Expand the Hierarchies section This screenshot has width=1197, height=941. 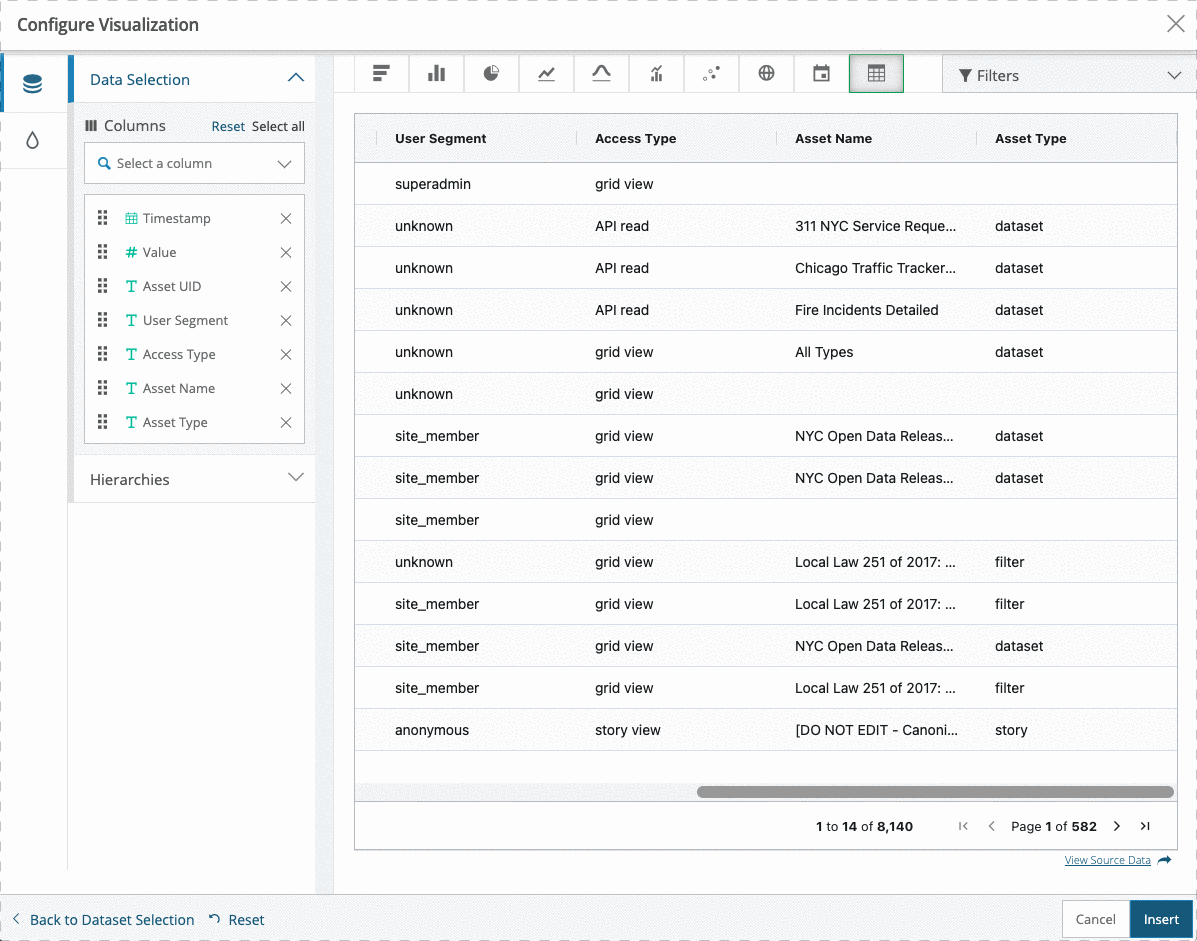pos(295,478)
